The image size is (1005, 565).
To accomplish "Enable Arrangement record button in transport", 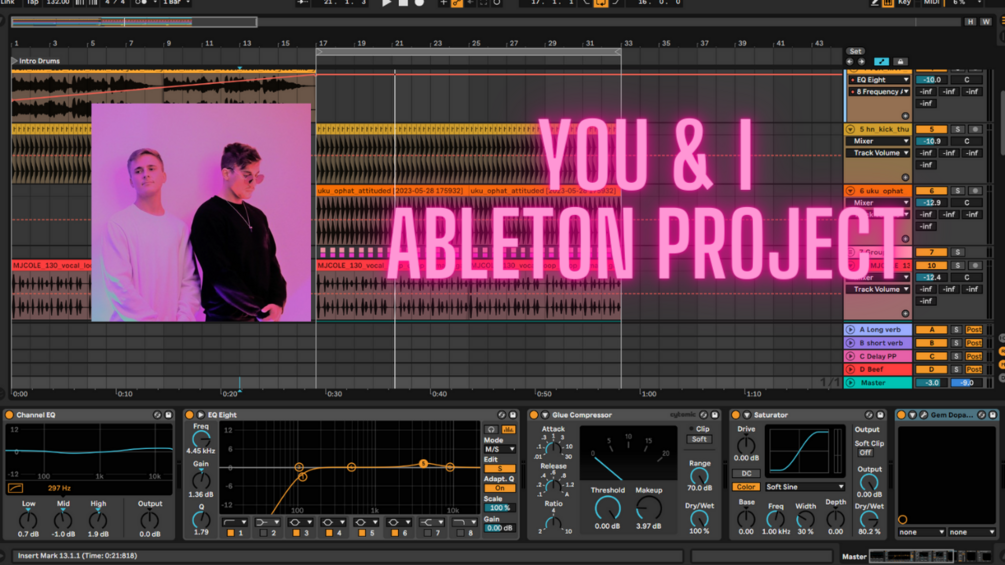I will tap(419, 3).
